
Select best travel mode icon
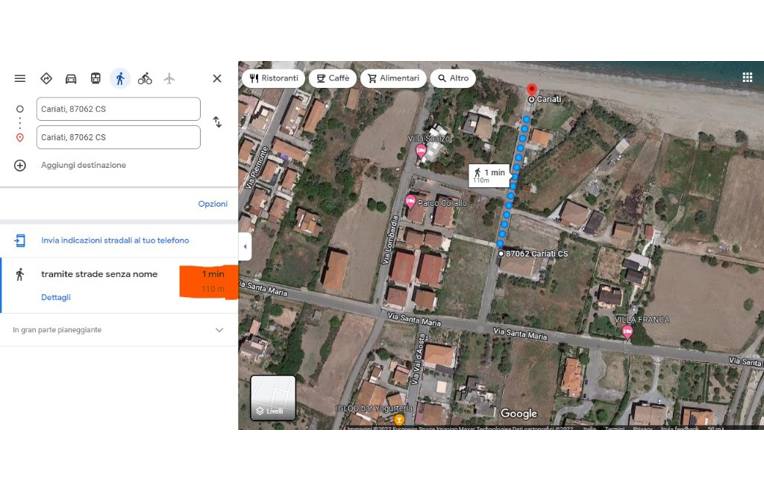pyautogui.click(x=46, y=78)
